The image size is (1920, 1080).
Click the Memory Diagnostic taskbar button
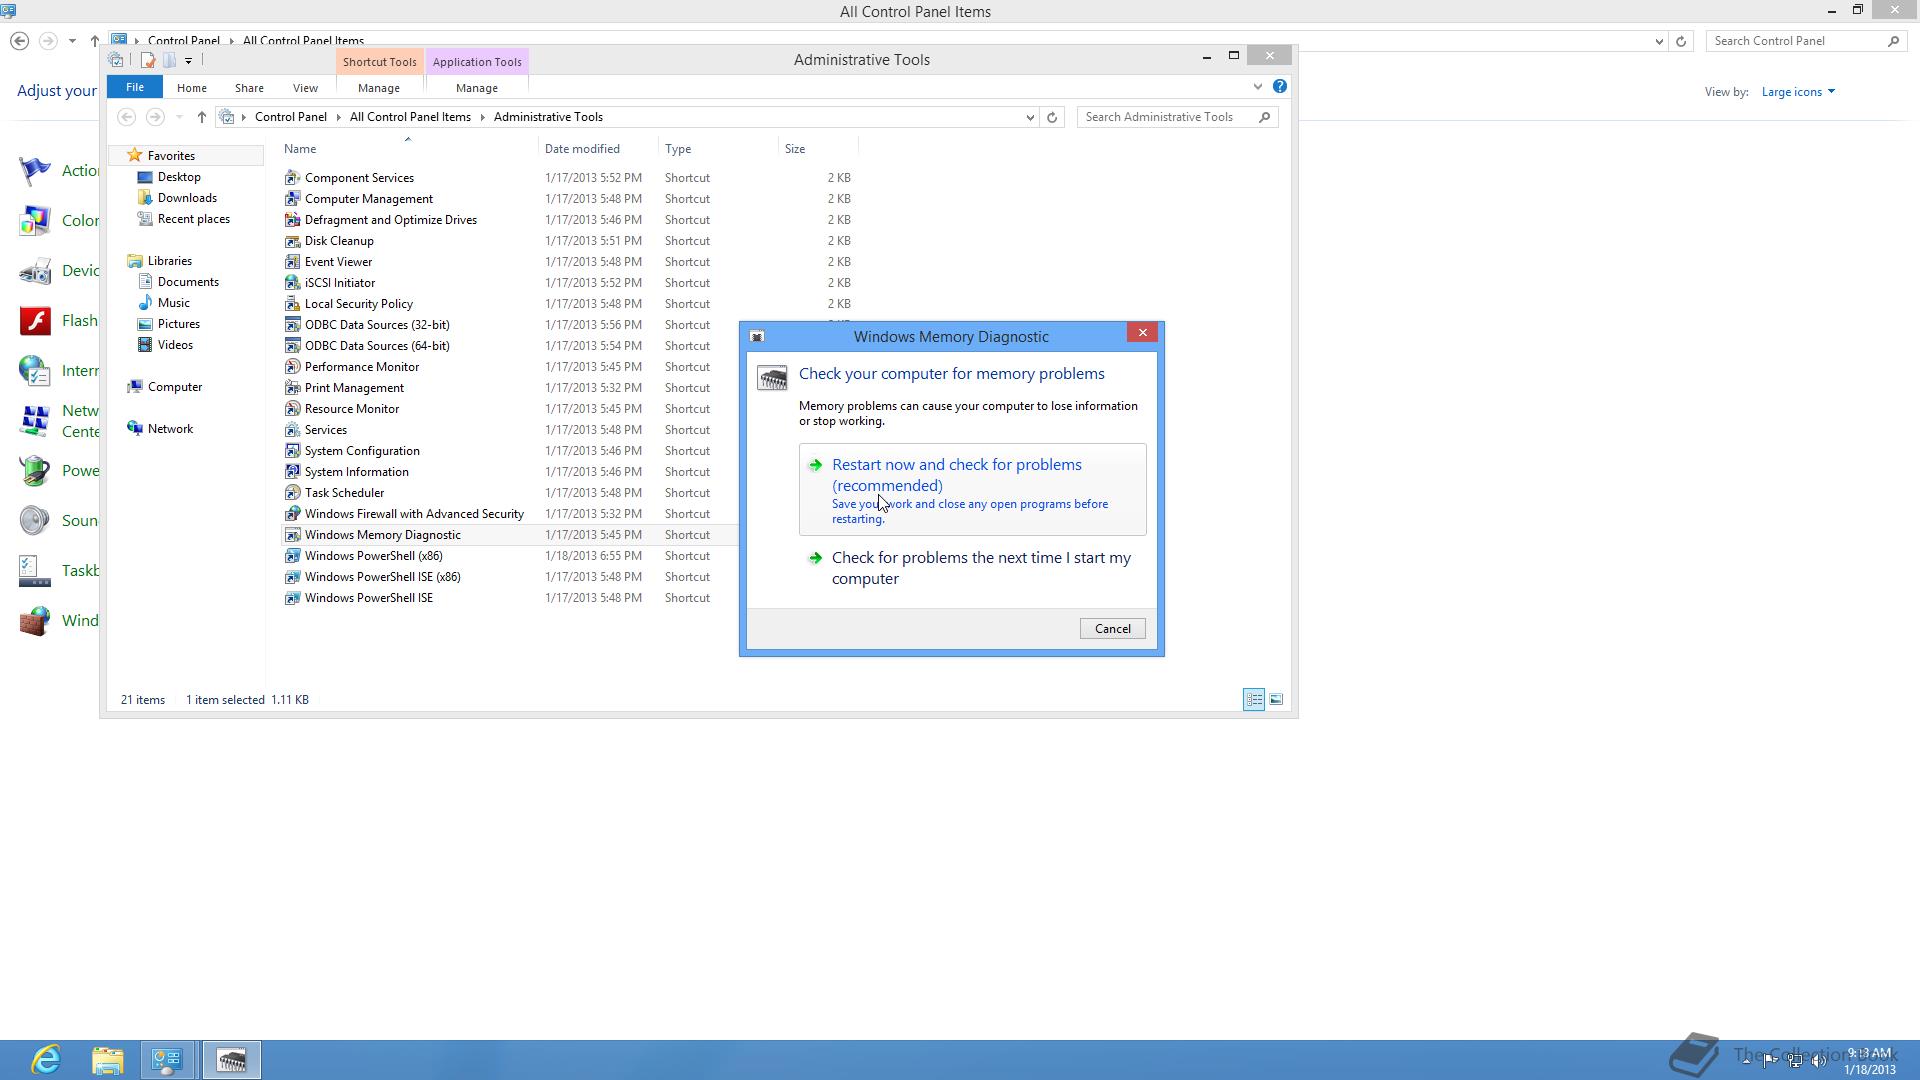point(232,1060)
